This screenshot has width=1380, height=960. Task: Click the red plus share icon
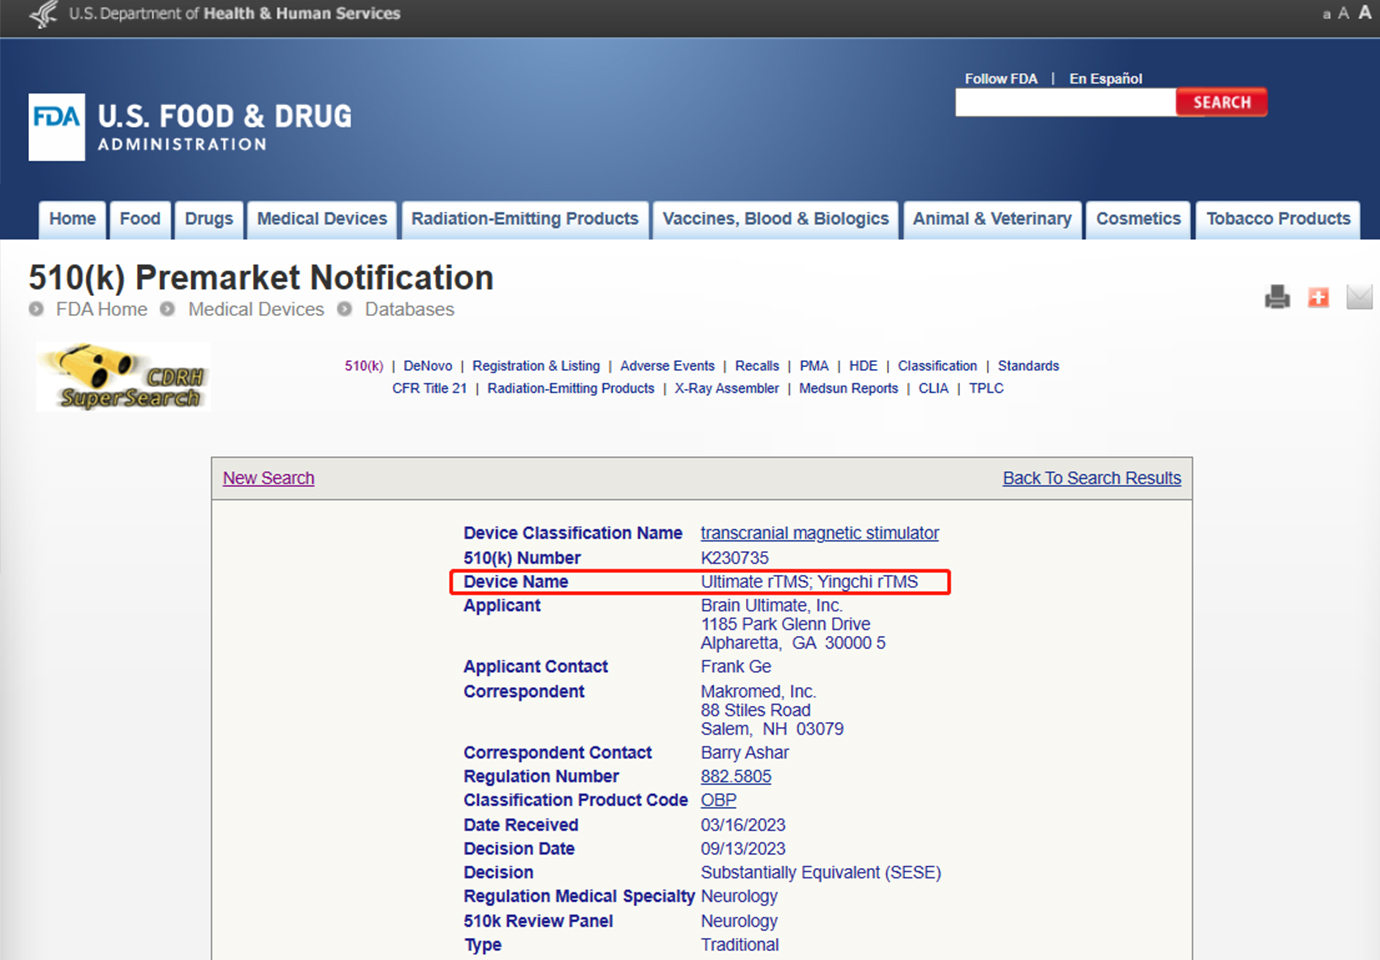1318,297
